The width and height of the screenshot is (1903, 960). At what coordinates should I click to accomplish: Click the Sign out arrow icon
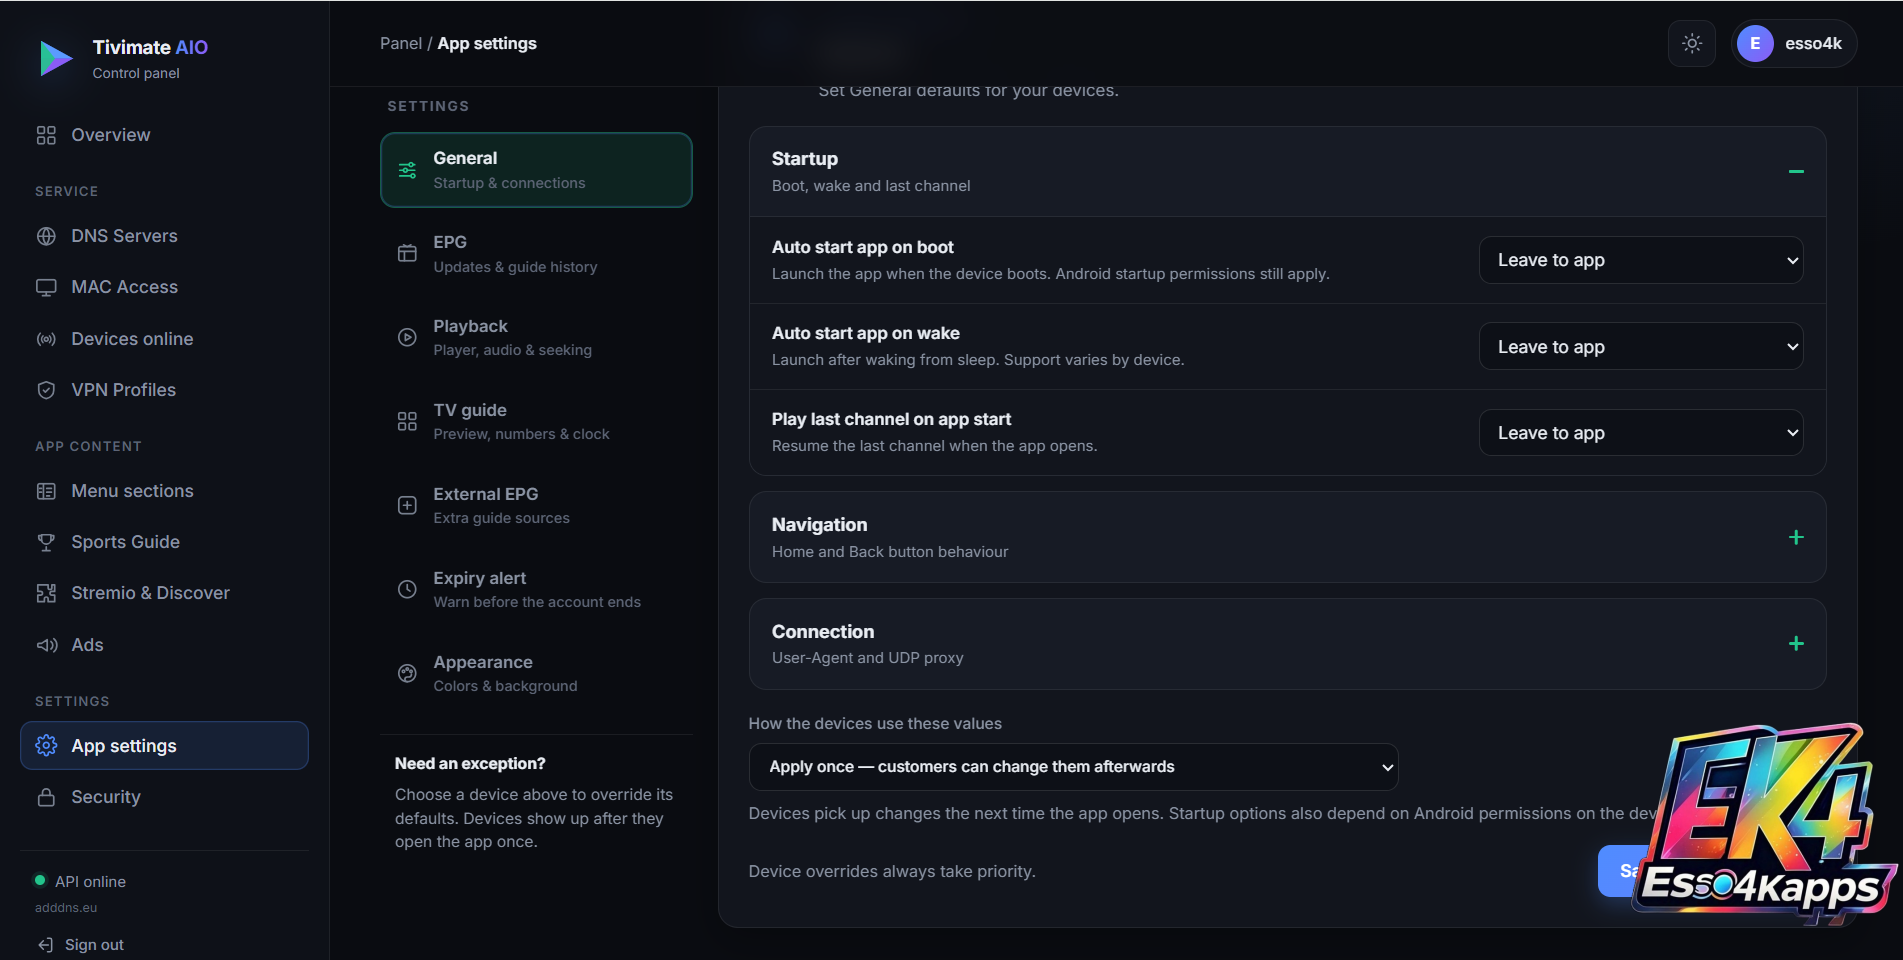tap(45, 945)
